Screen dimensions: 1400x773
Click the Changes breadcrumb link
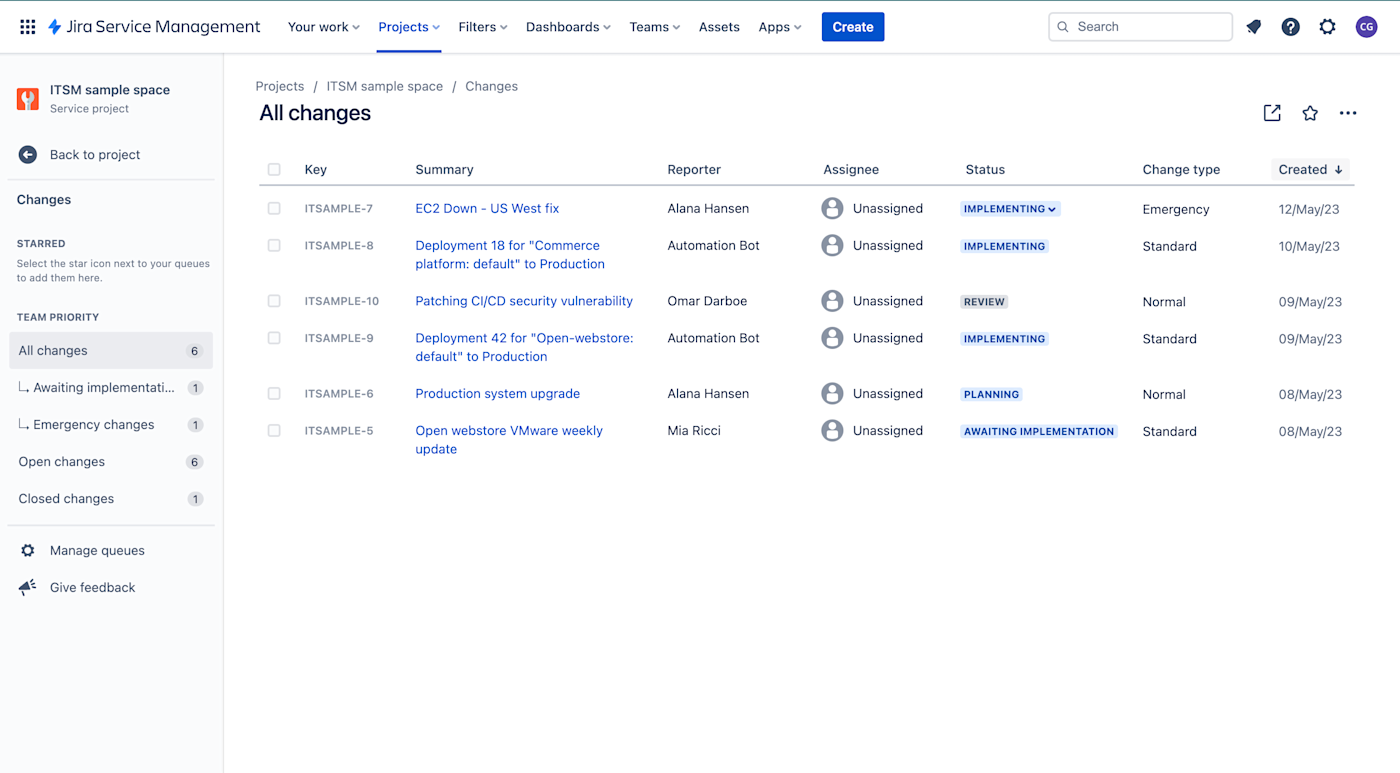coord(491,86)
